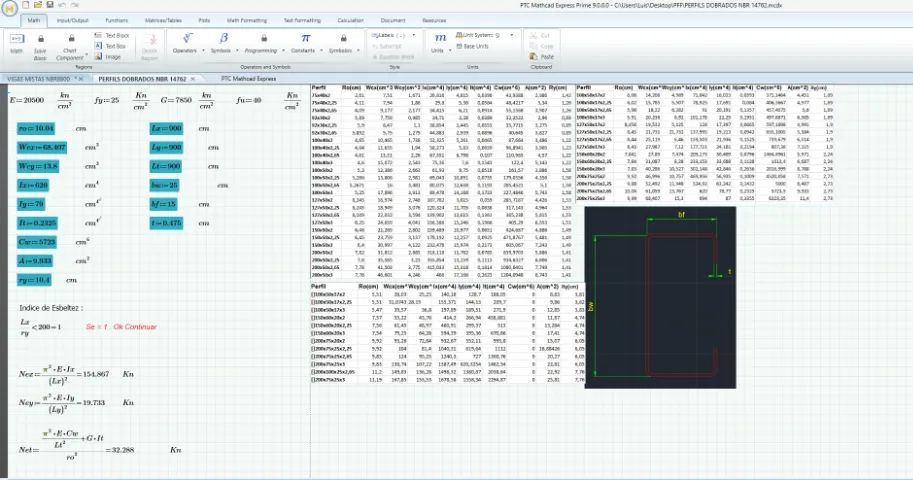Switch to the Math Formatting ribbon tab
Viewport: 913px width, 480px height.
tap(247, 20)
